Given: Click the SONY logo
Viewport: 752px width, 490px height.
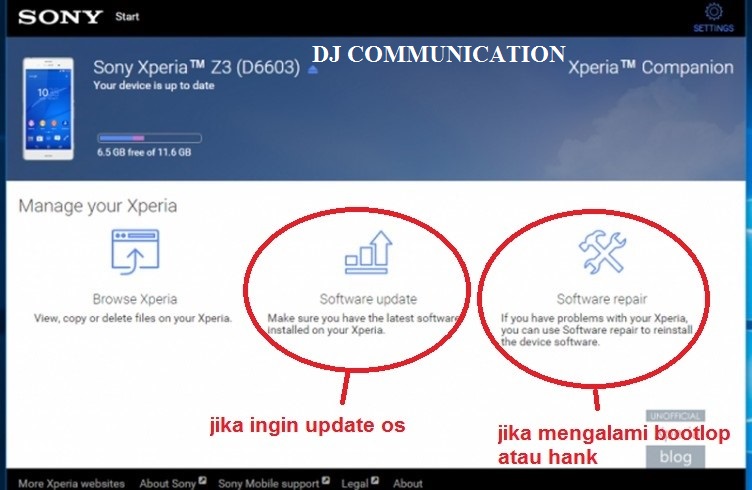Looking at the screenshot, I should [60, 17].
